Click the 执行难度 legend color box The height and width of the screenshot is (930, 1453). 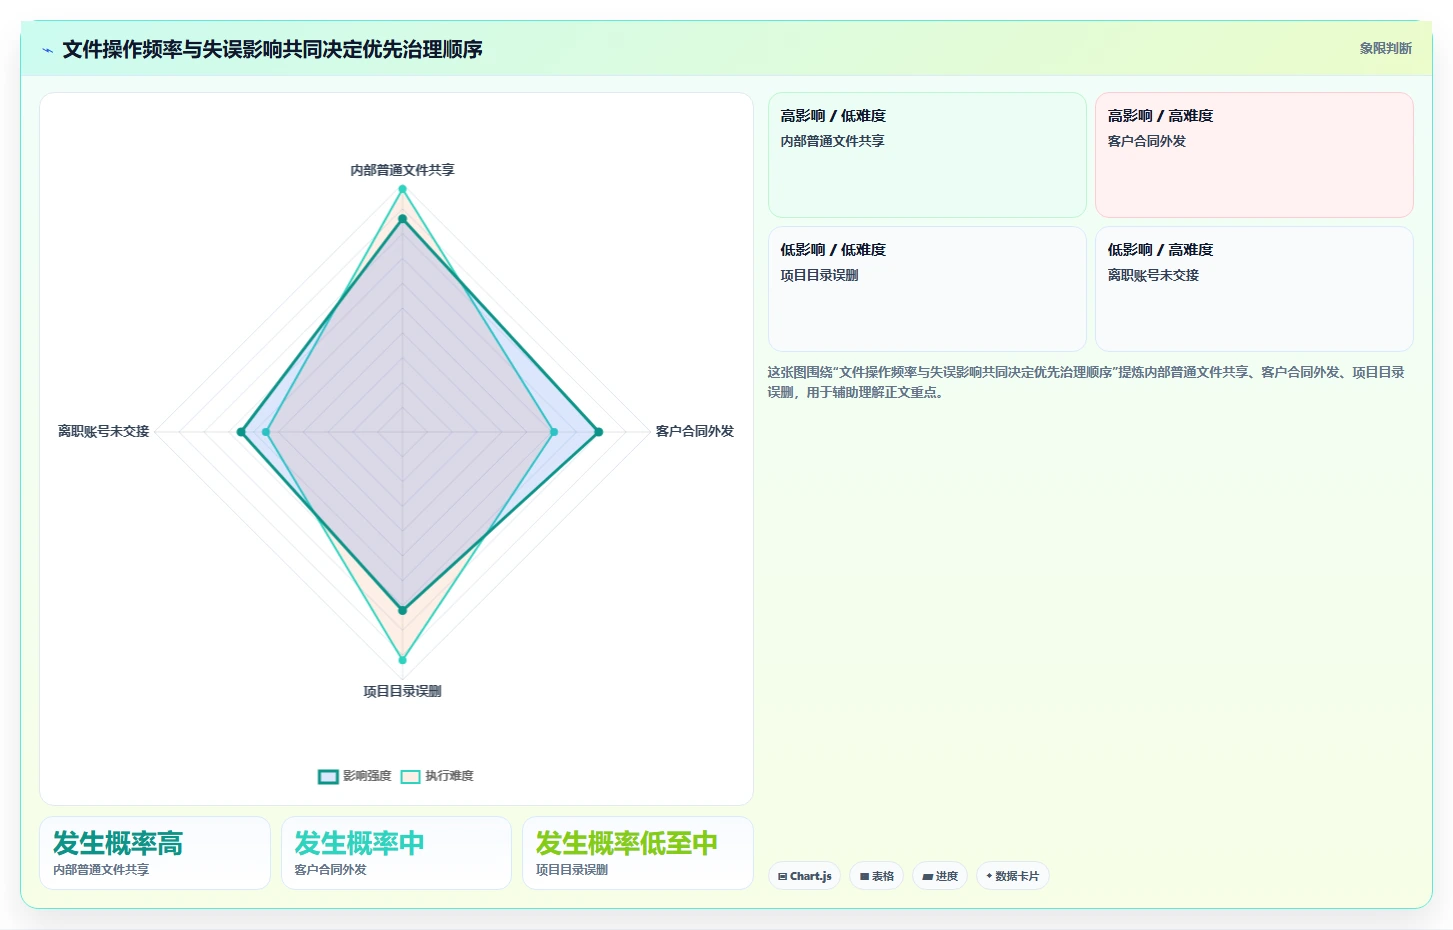point(410,777)
